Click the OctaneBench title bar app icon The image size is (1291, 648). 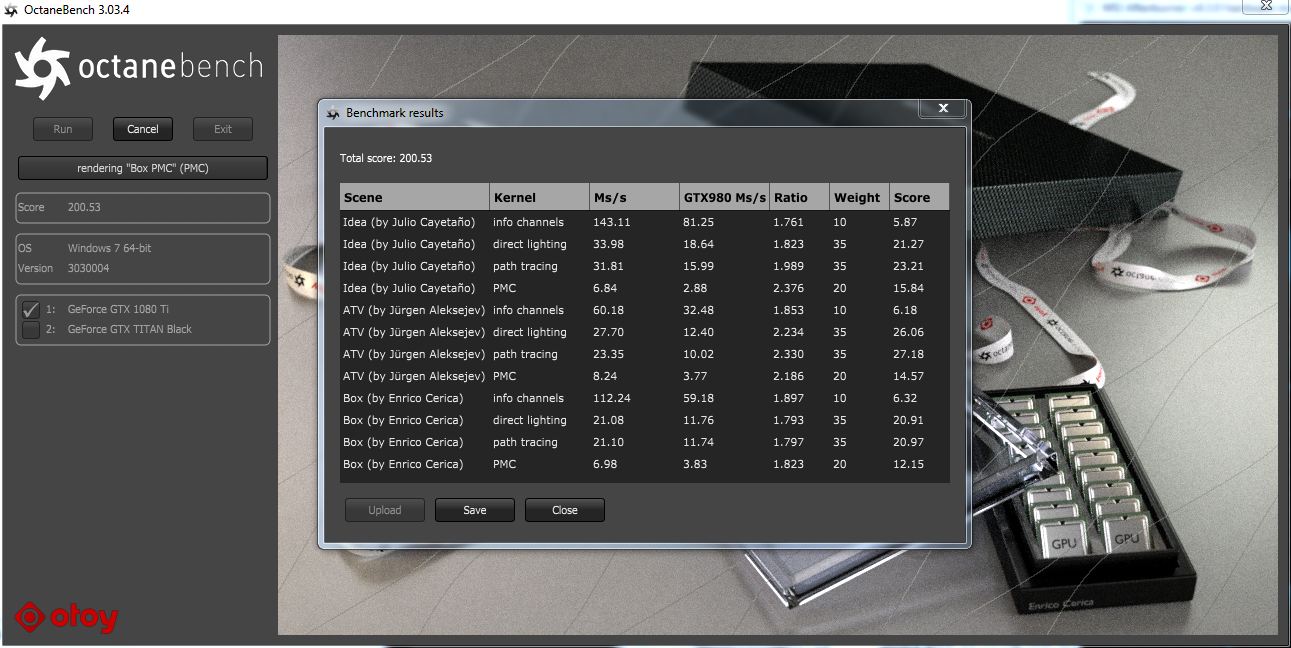tap(10, 10)
